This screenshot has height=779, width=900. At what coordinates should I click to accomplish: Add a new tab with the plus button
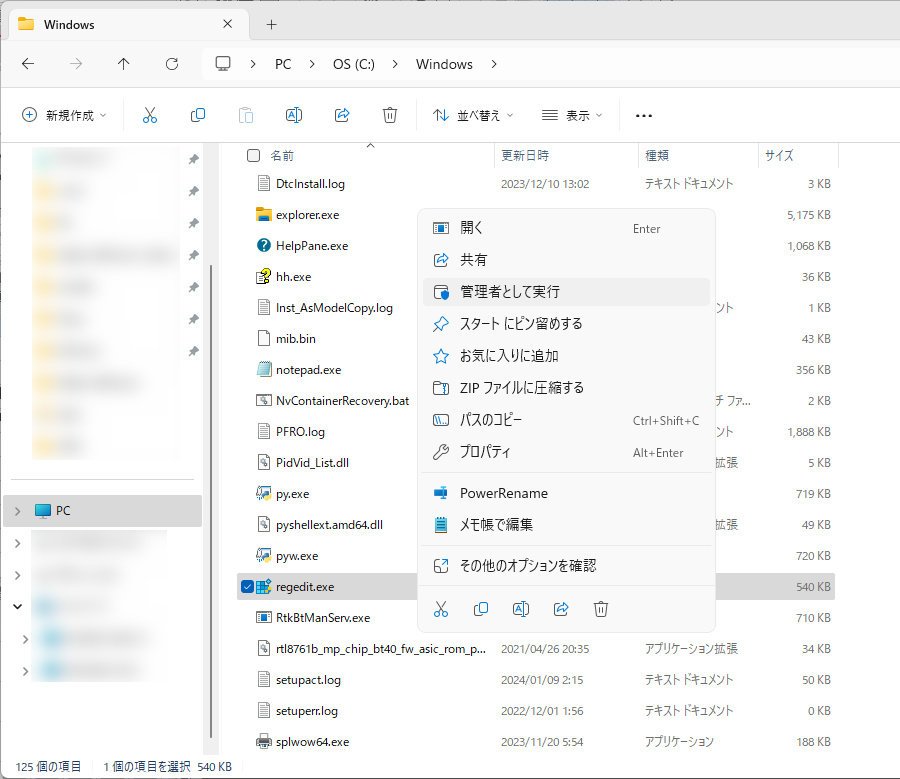[271, 24]
